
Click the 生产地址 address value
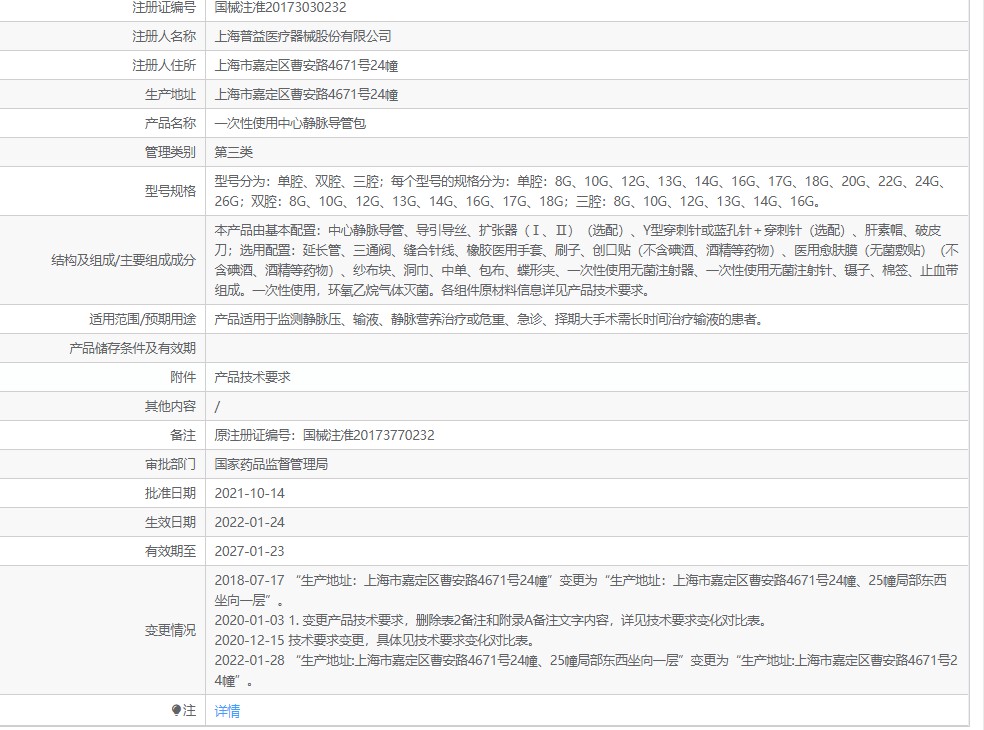(306, 94)
